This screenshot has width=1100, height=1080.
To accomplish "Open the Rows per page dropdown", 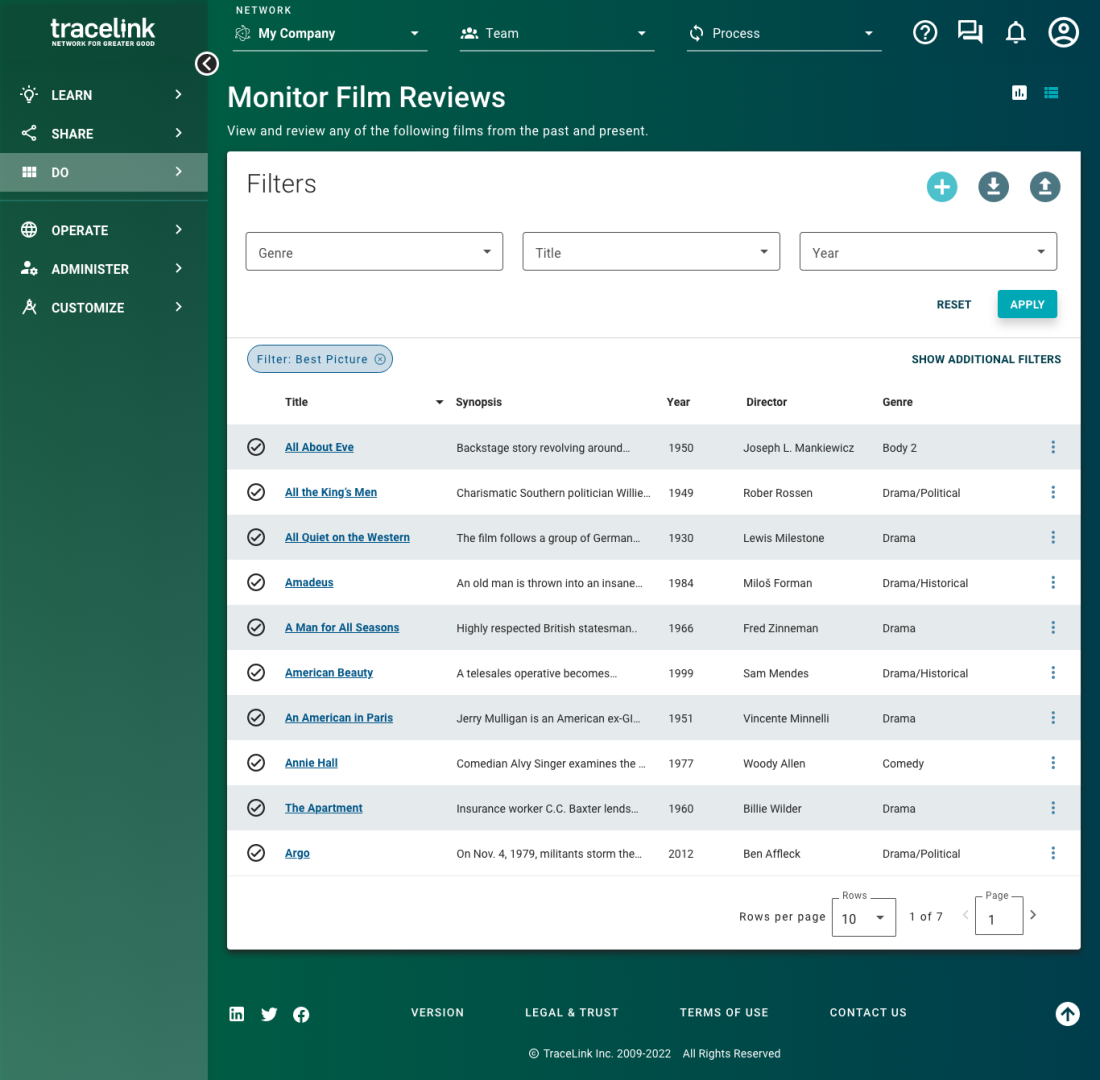I will (863, 917).
